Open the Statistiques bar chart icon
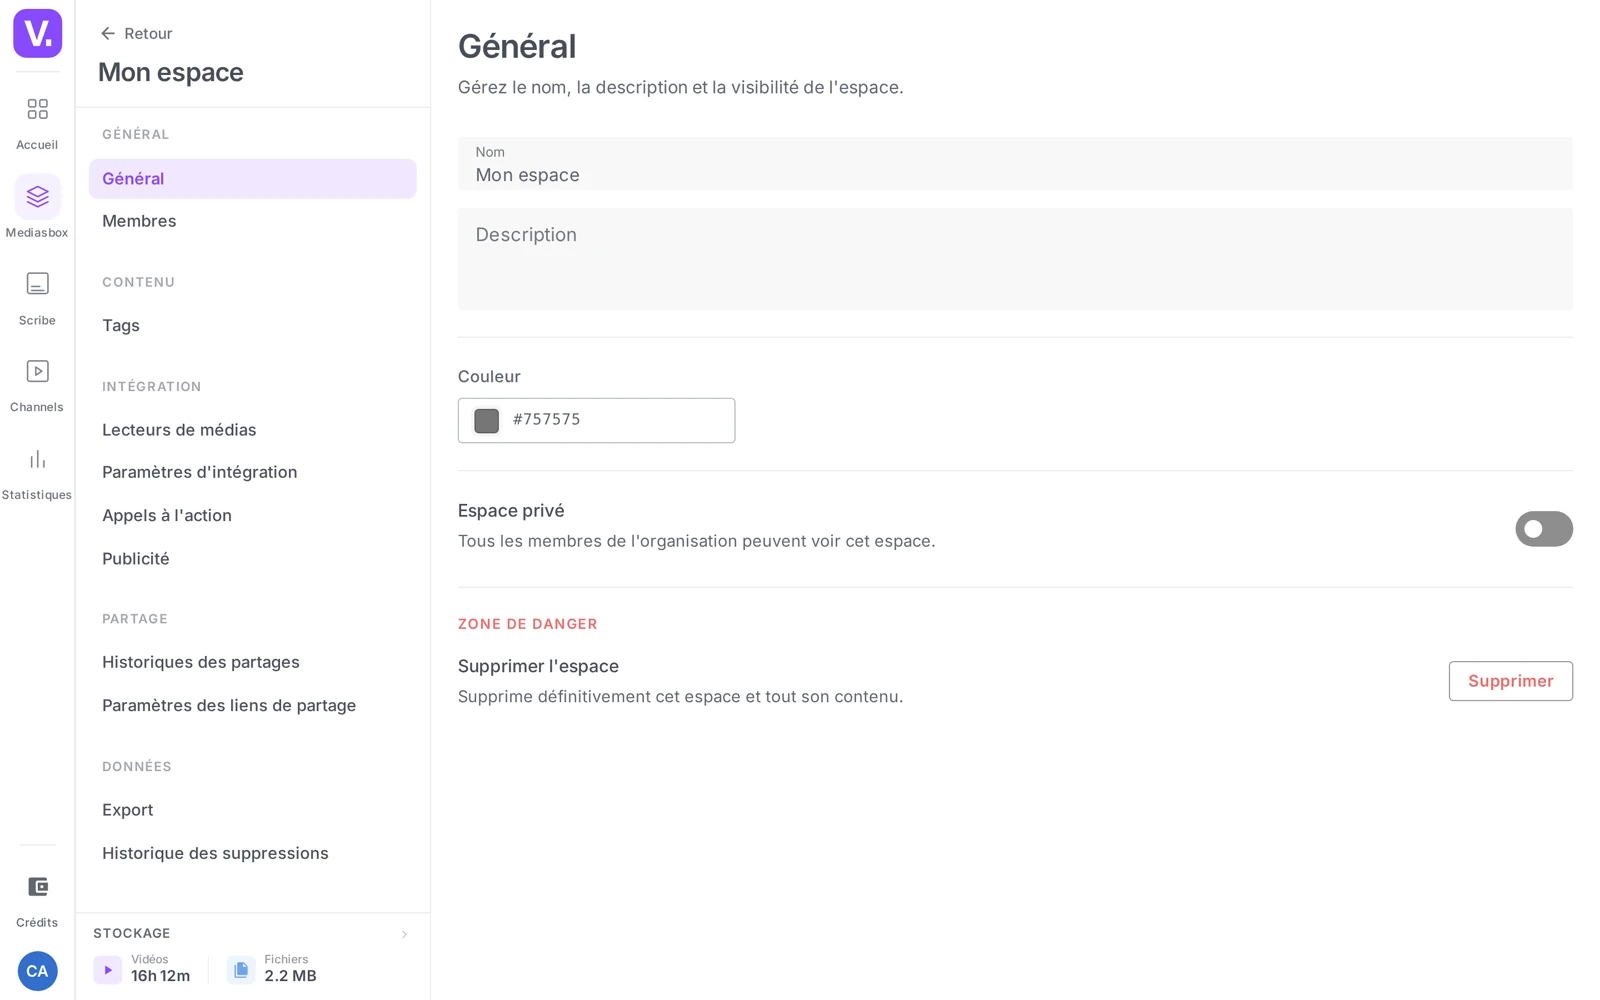This screenshot has height=1000, width=1600. coord(37,459)
